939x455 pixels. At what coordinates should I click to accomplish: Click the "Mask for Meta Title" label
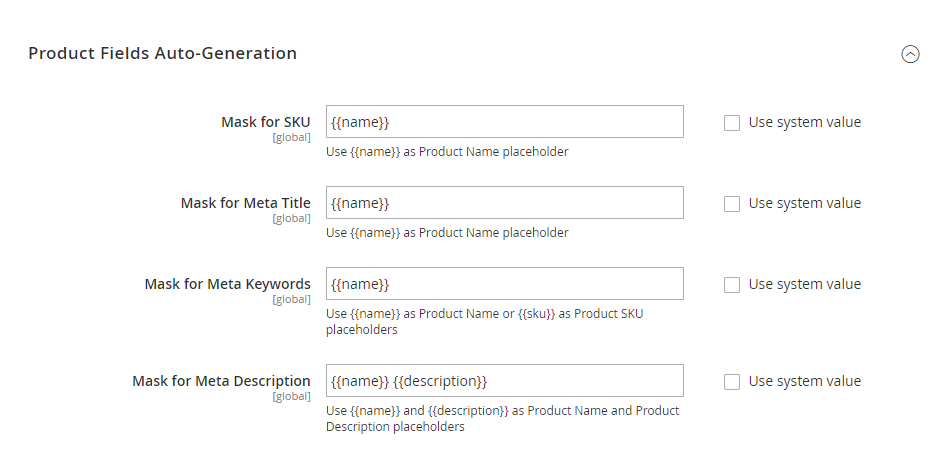point(245,203)
